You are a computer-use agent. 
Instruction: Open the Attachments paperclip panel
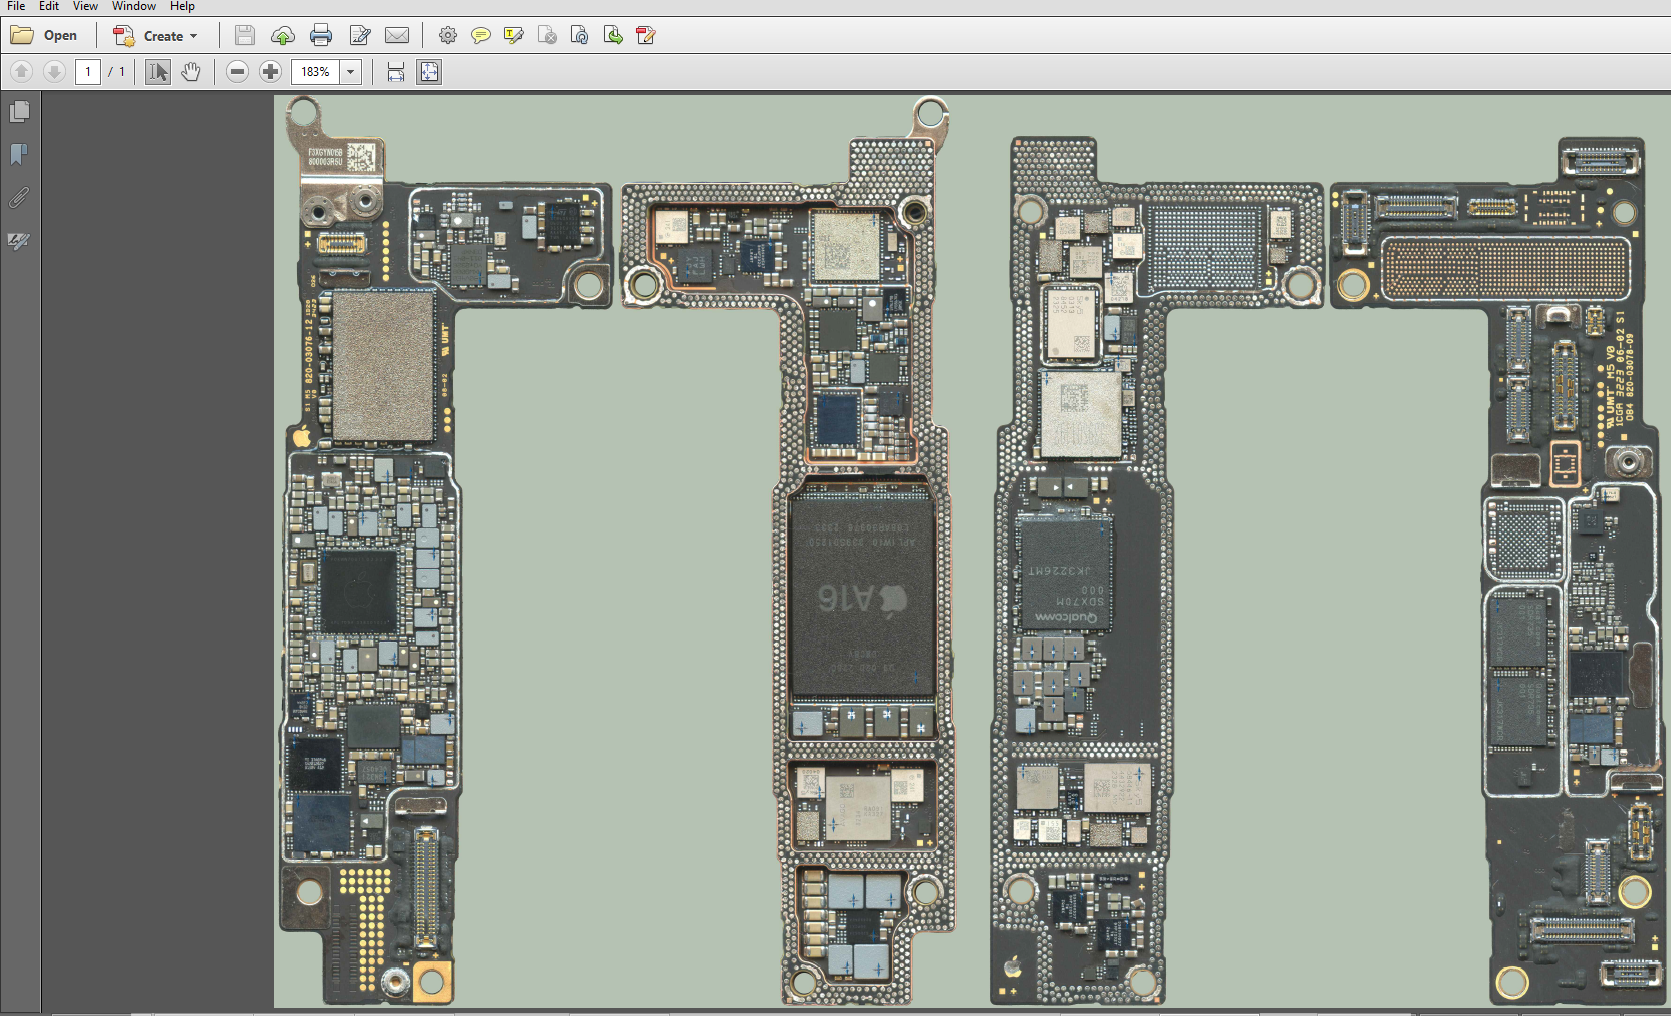coord(19,198)
